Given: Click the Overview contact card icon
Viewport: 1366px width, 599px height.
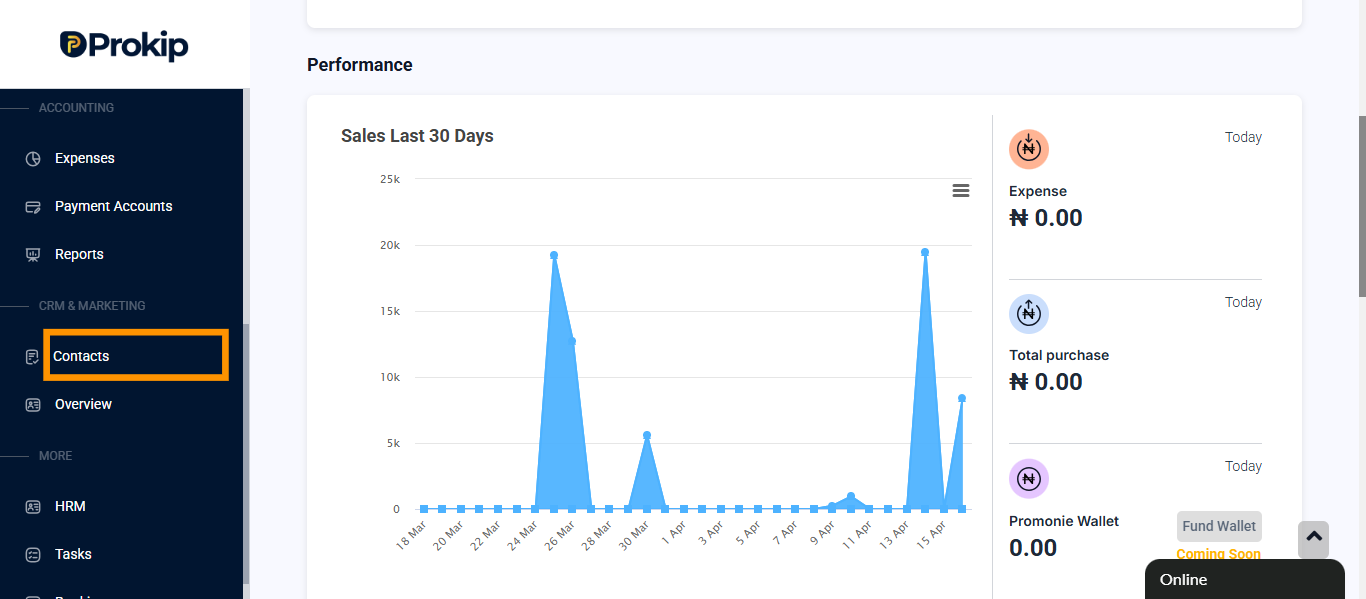Looking at the screenshot, I should 33,405.
